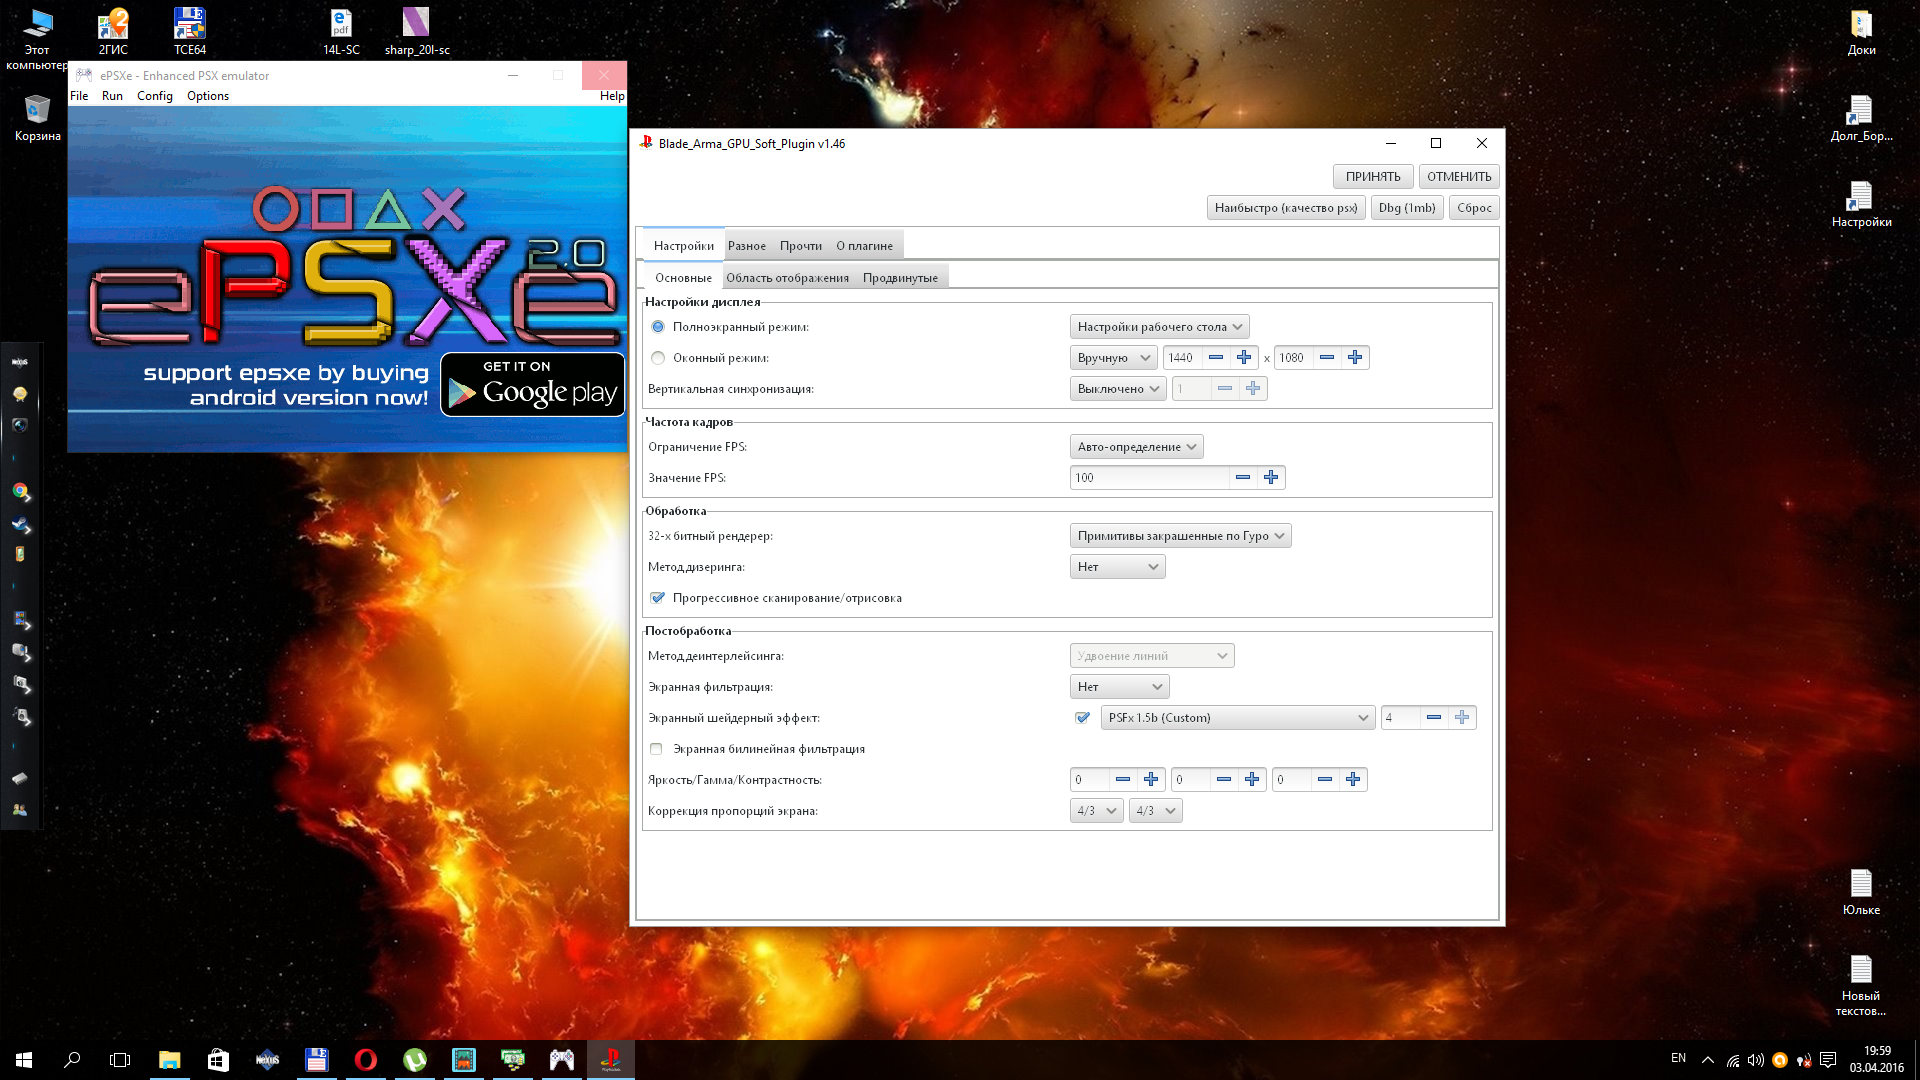
Task: Open the first 4/3 aspect ratio dropdown
Action: pos(1096,811)
